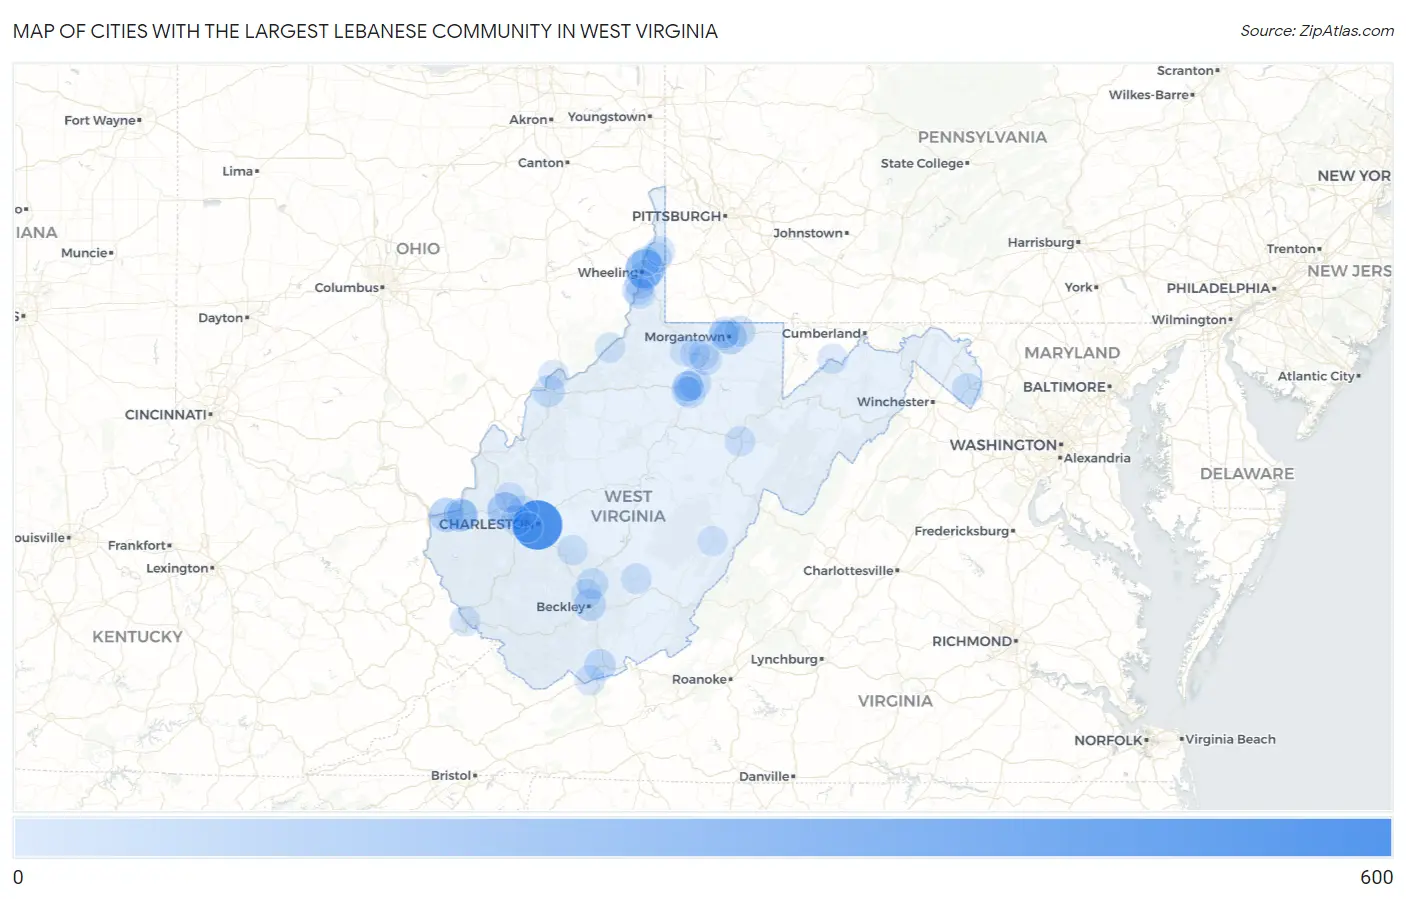Image resolution: width=1406 pixels, height=899 pixels.
Task: Select the Maryland state label
Action: (1072, 353)
